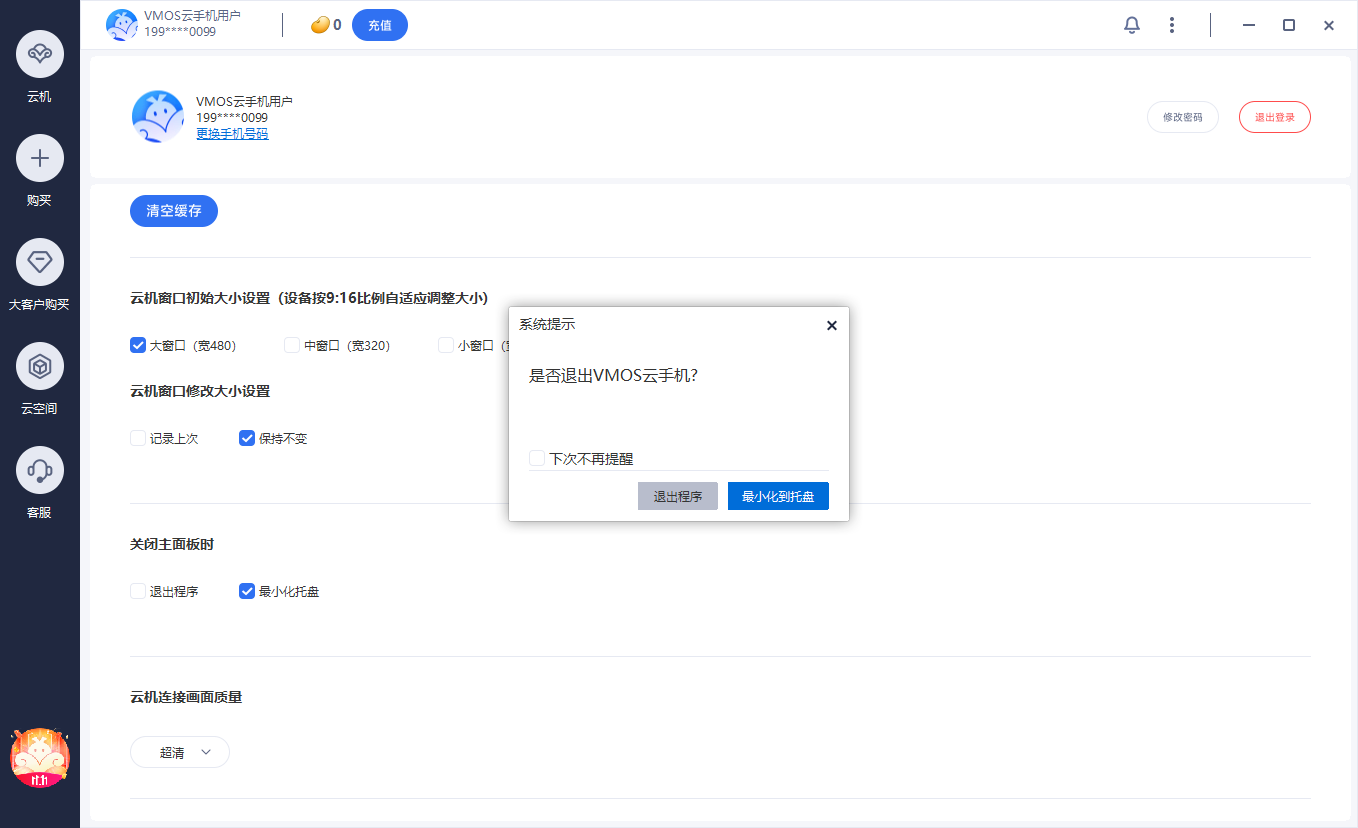The width and height of the screenshot is (1358, 828).
Task: Click the 充值 recharge button
Action: pos(380,25)
